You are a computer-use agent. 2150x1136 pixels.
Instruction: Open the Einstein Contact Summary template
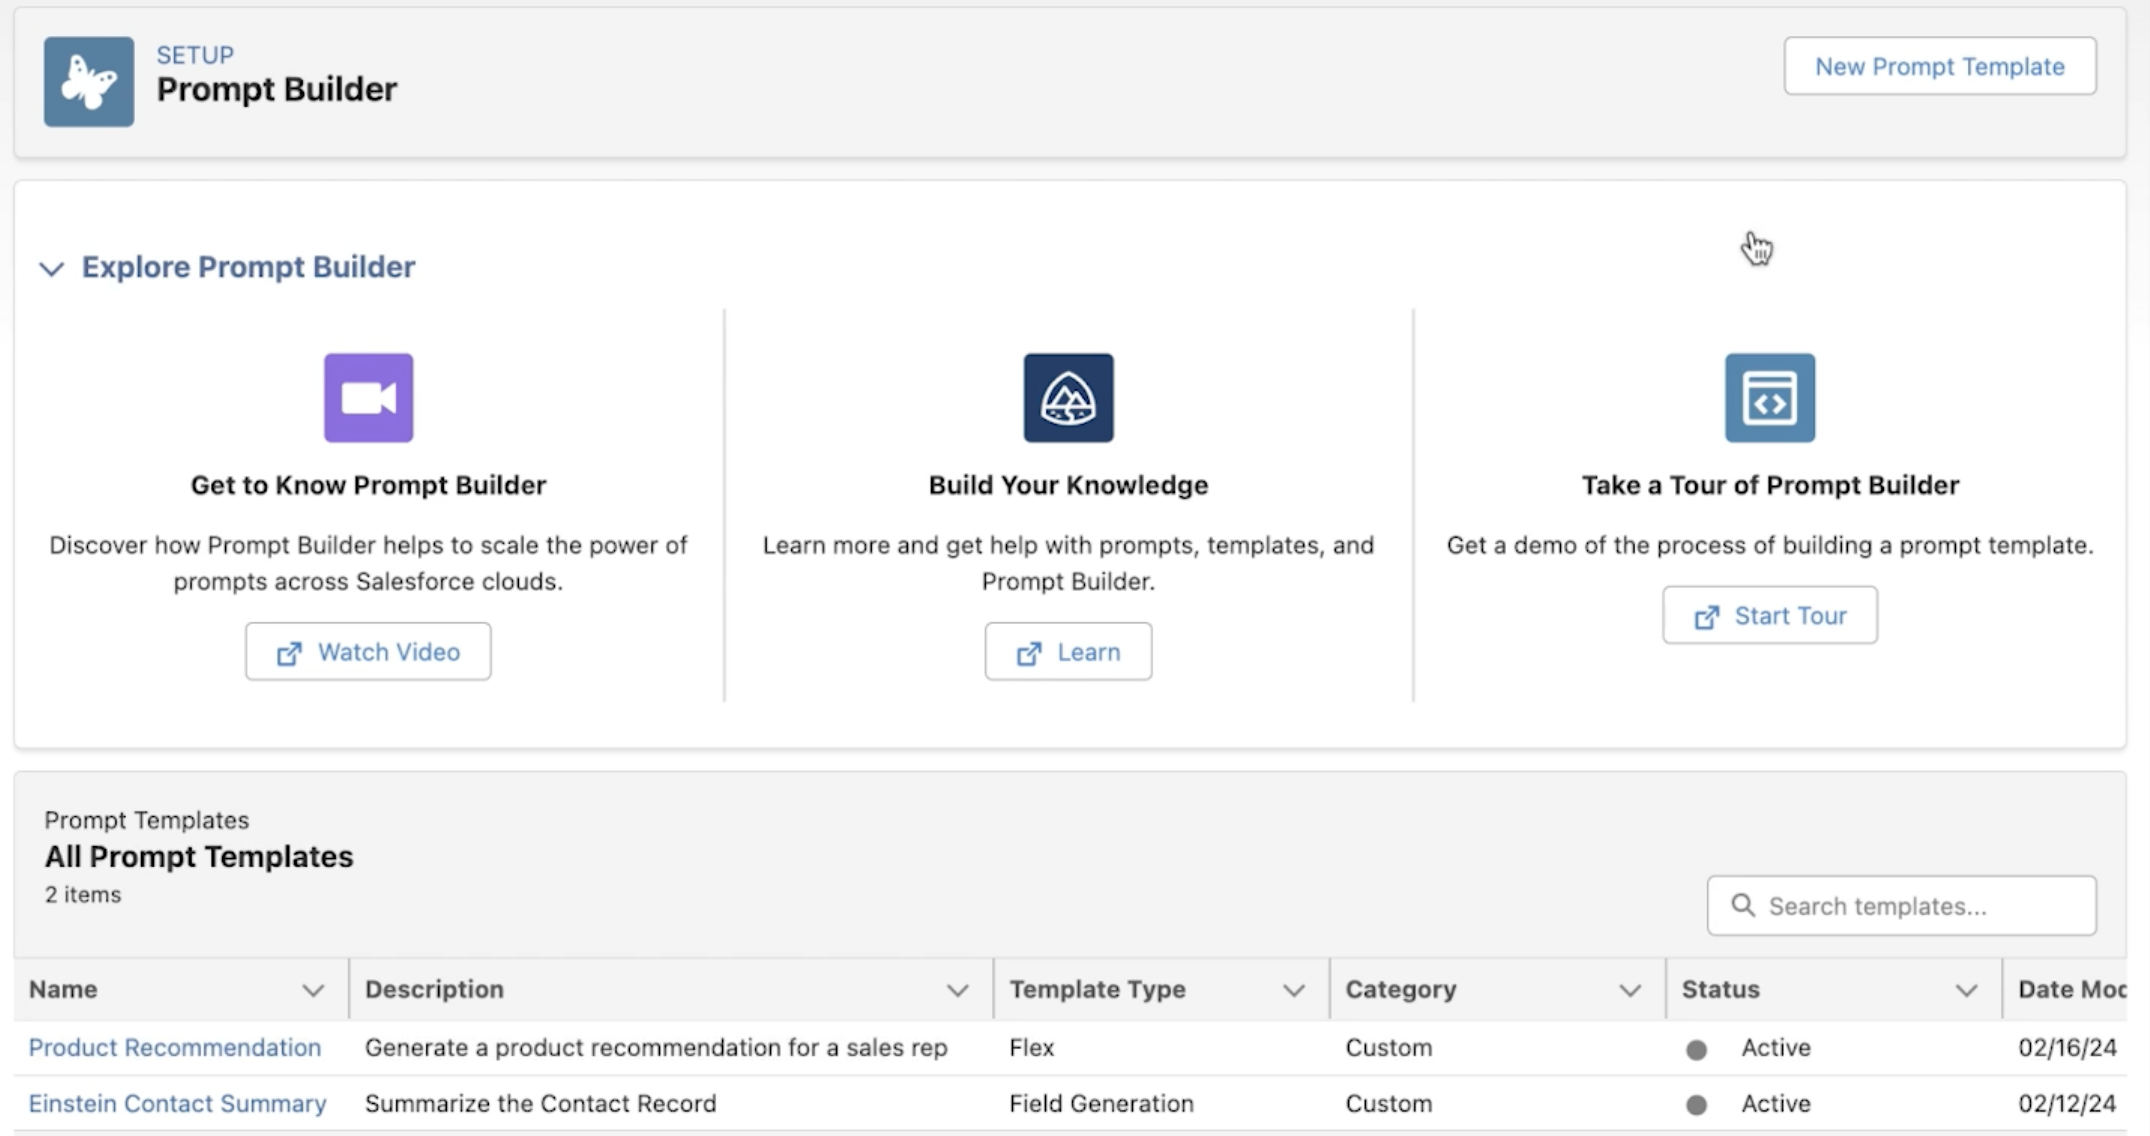(177, 1103)
